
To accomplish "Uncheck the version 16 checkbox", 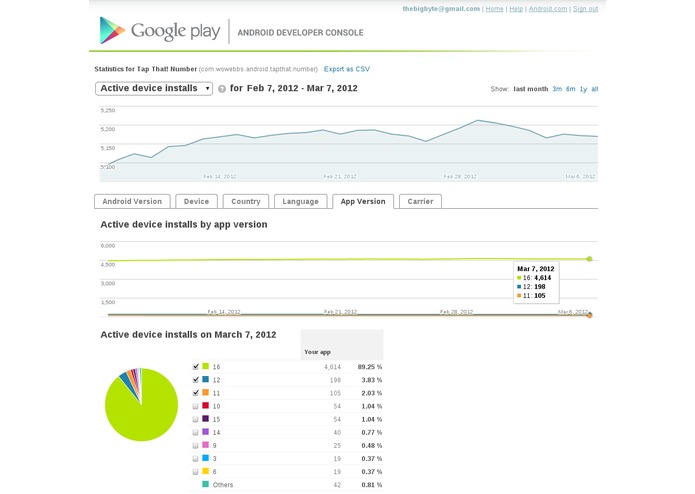I will click(195, 366).
